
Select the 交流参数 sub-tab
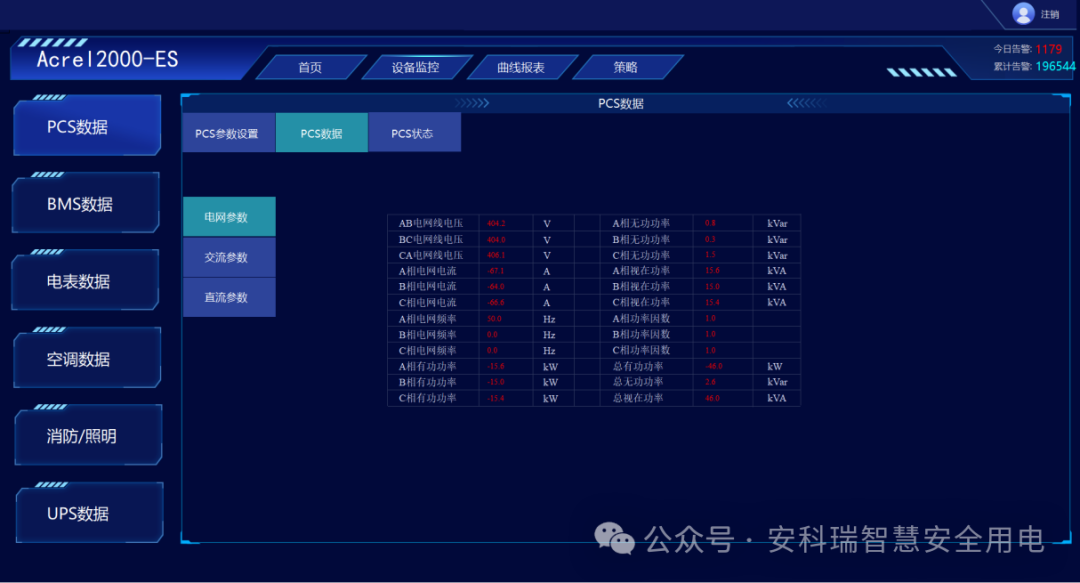[x=229, y=258]
